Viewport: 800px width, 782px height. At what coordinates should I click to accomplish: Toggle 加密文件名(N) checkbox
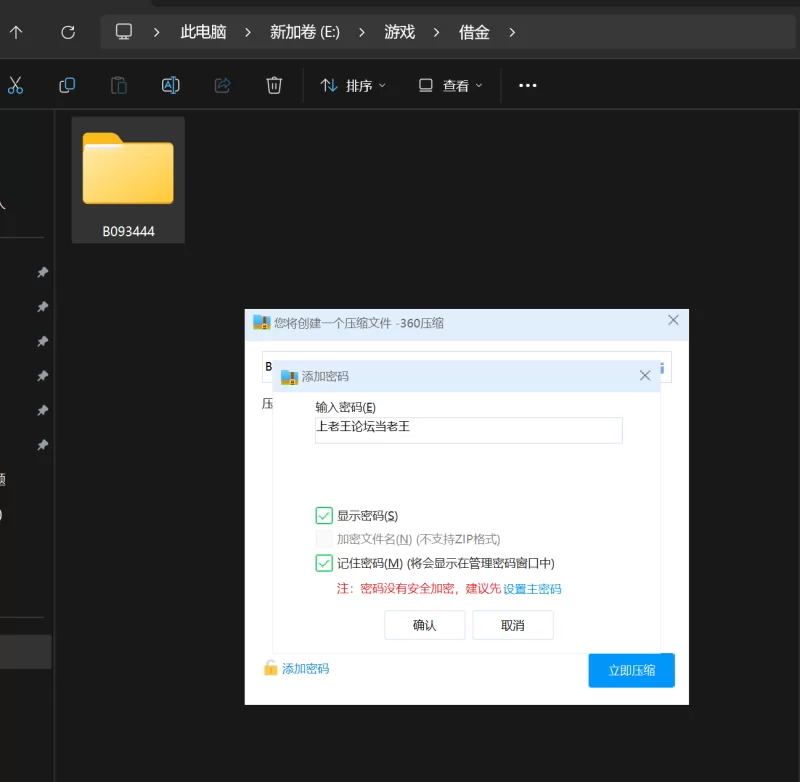[324, 539]
